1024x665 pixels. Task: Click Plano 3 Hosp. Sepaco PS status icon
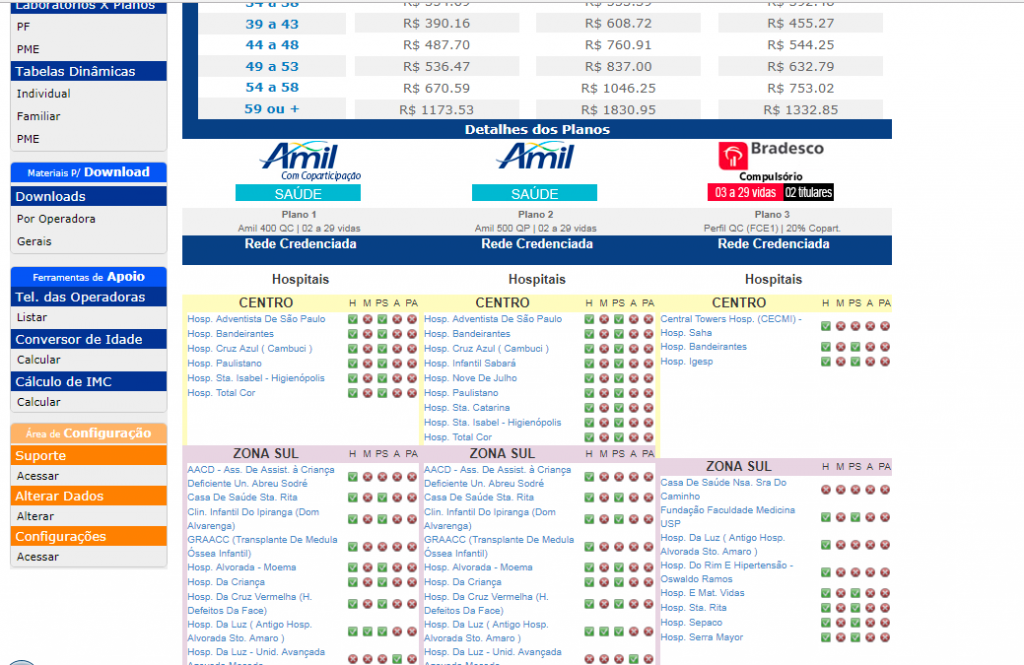point(855,623)
